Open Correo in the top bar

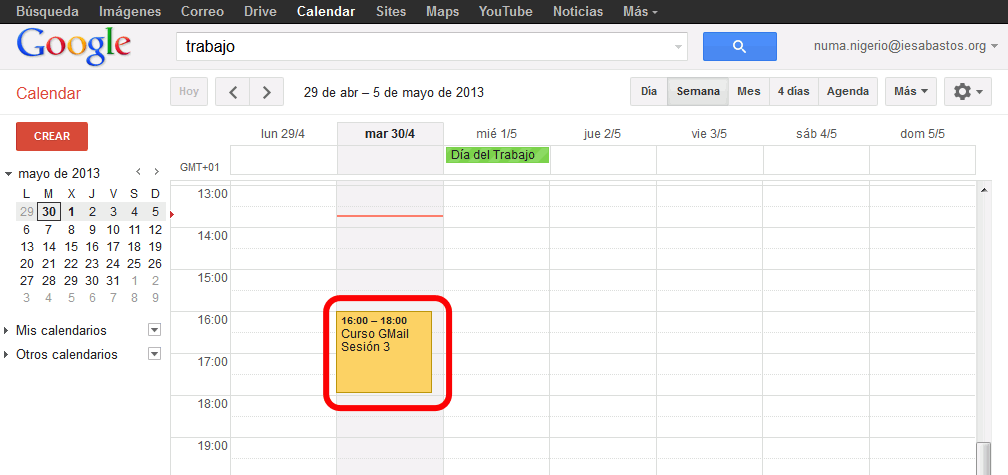(202, 12)
